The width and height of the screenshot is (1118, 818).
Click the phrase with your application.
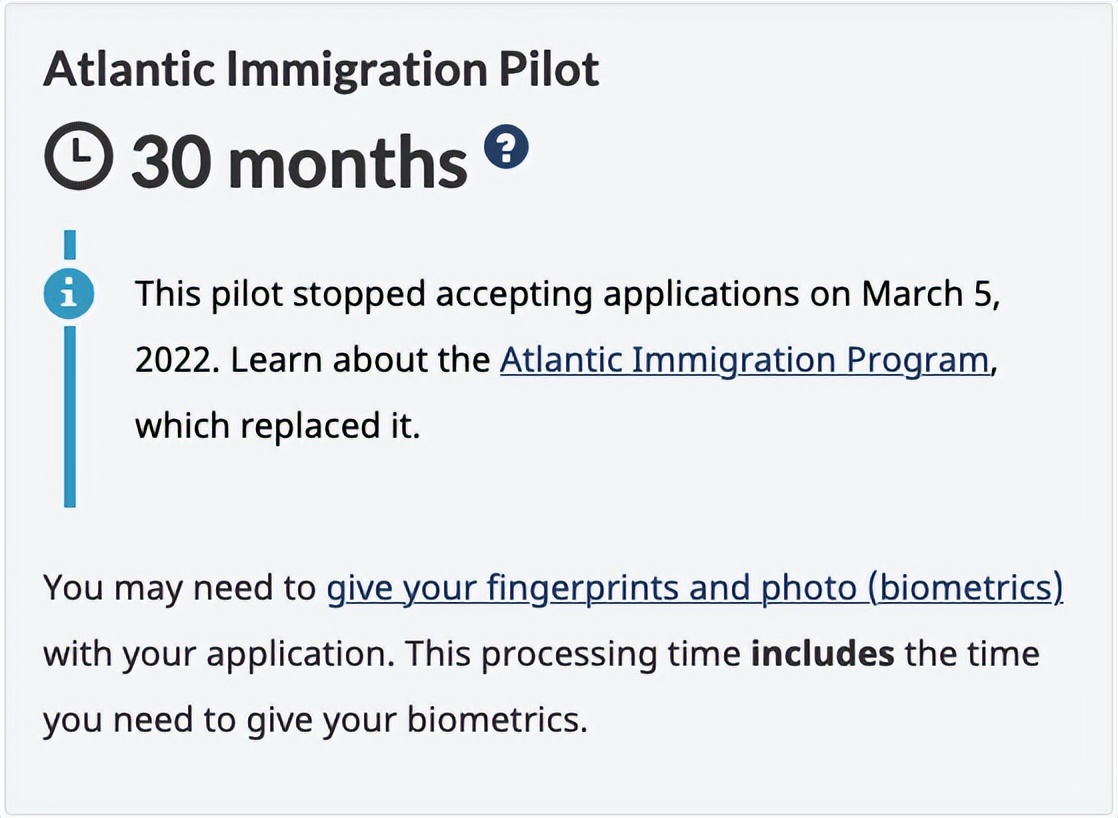click(218, 655)
